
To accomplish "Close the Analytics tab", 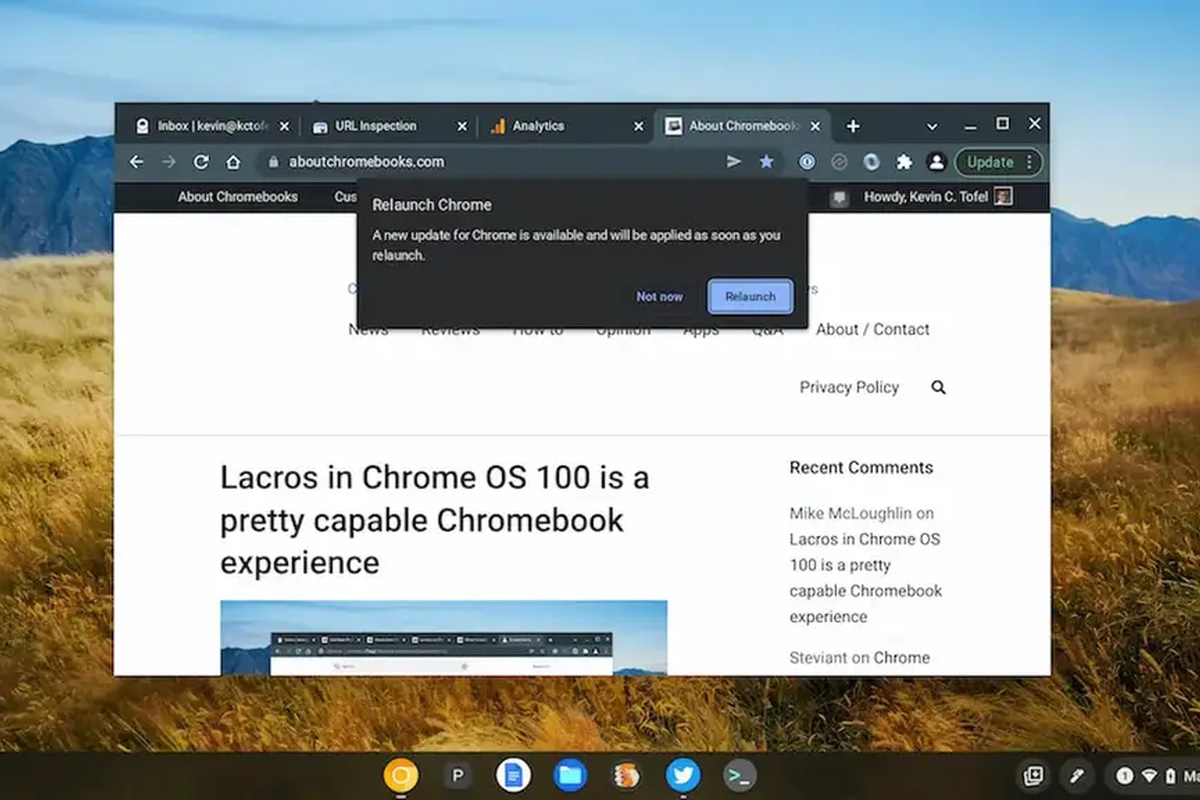I will point(639,126).
